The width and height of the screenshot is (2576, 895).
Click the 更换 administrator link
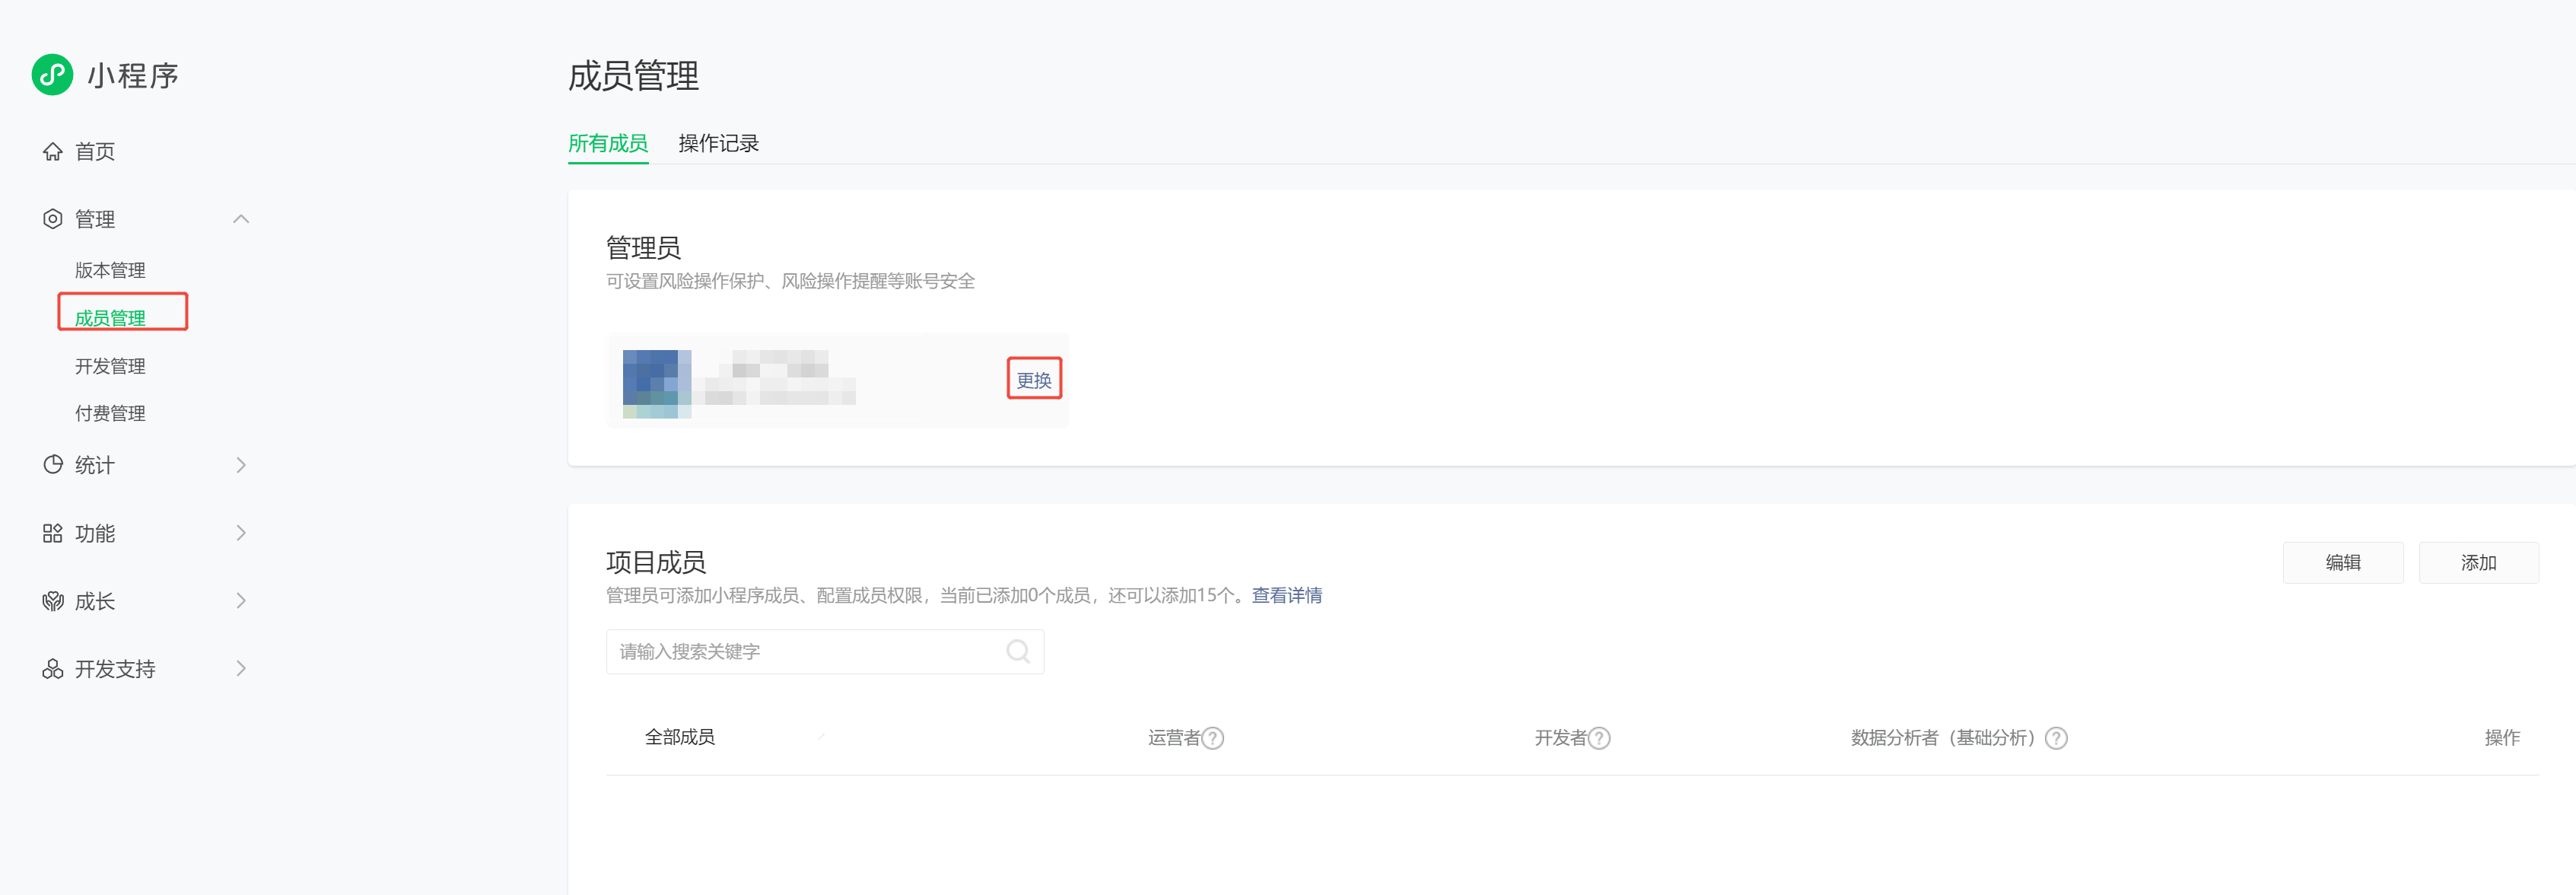[x=1033, y=380]
